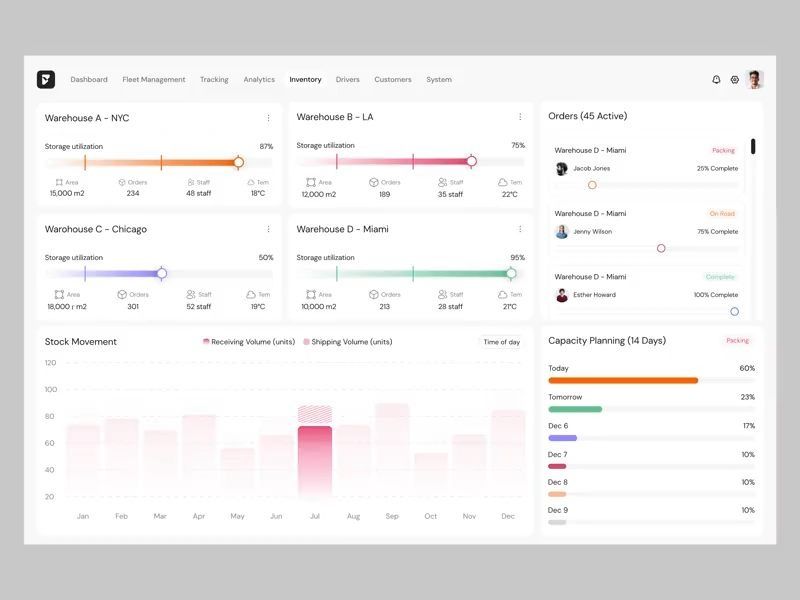Click the Capacity Planning Packing tag
The image size is (800, 600).
(x=737, y=340)
